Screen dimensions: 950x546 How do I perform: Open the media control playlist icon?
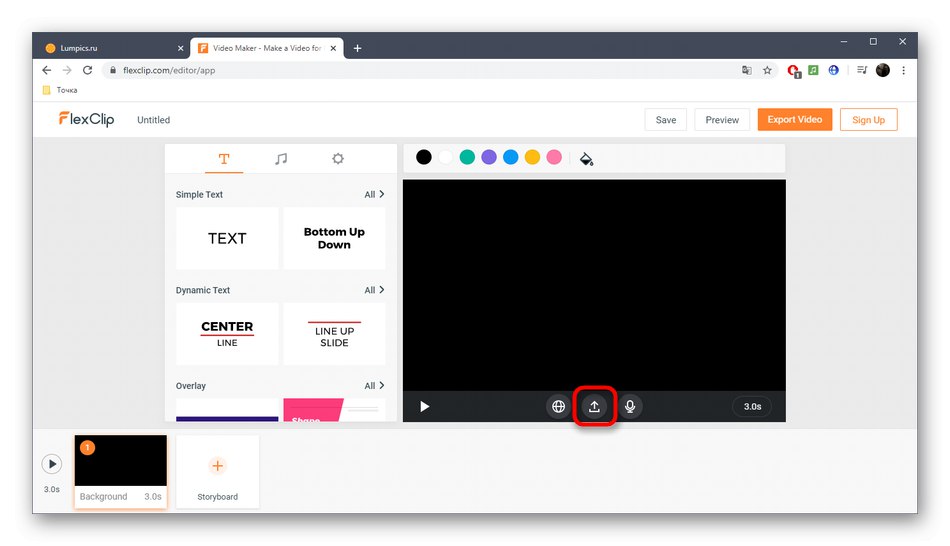(x=862, y=70)
